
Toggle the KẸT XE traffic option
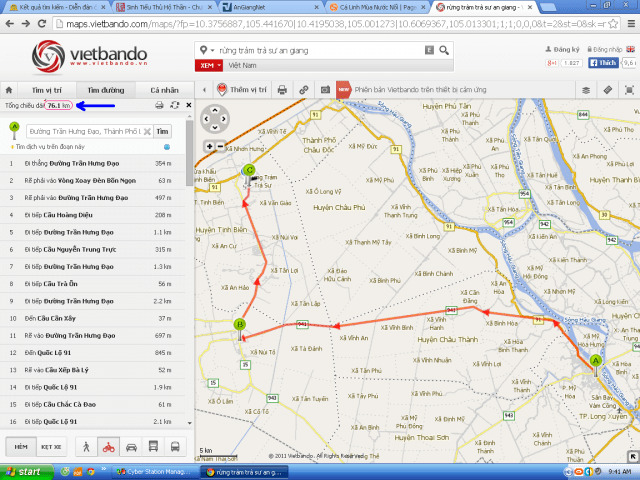tap(51, 447)
